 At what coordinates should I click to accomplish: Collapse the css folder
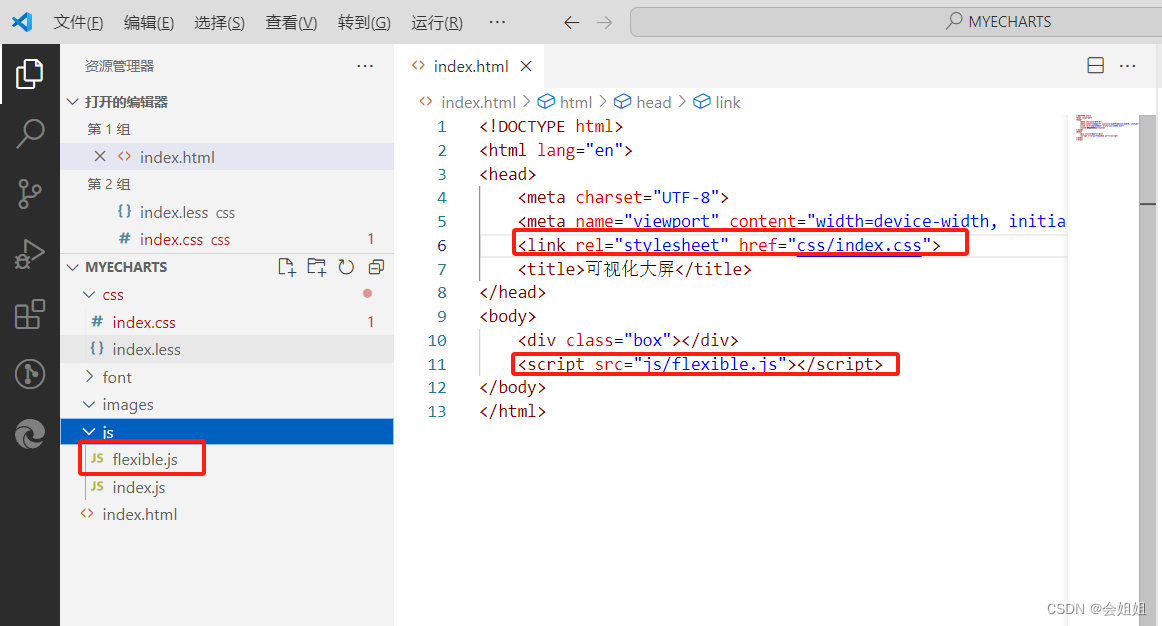[x=90, y=294]
